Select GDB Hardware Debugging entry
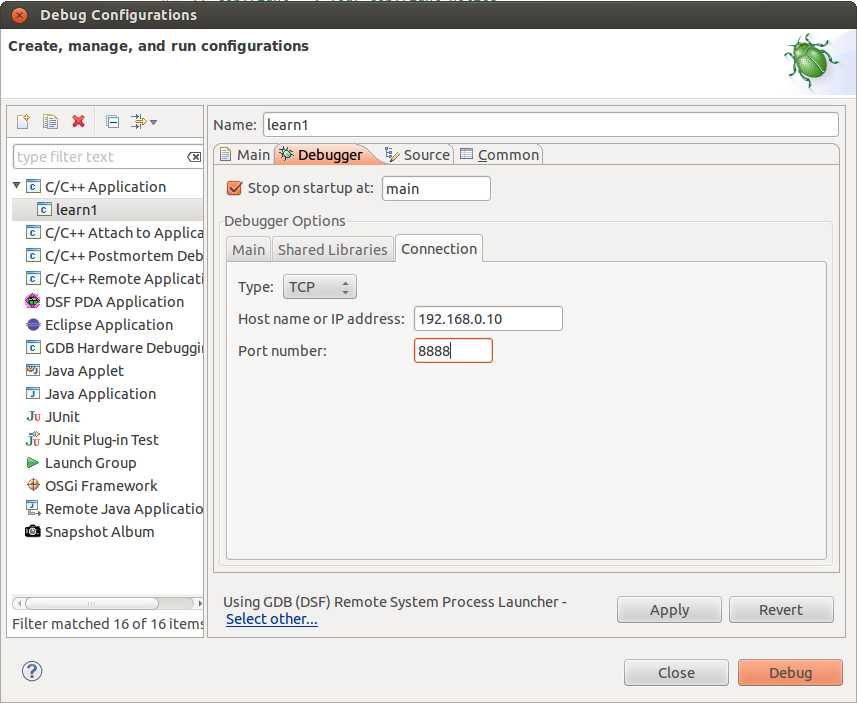Image resolution: width=857 pixels, height=703 pixels. pos(124,348)
